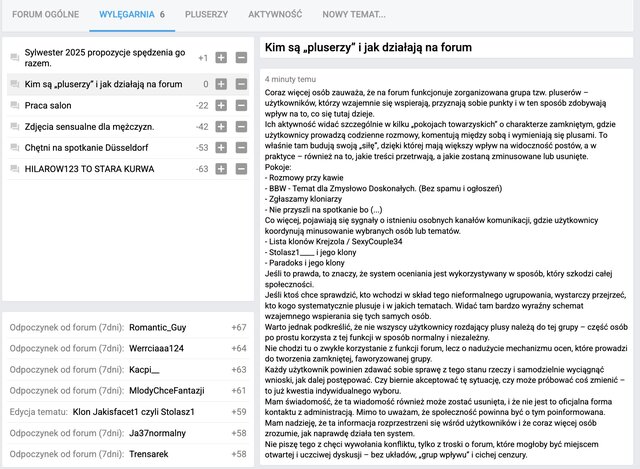Downvote the Kim są pluserzy topic
The height and width of the screenshot is (469, 640).
pos(241,84)
